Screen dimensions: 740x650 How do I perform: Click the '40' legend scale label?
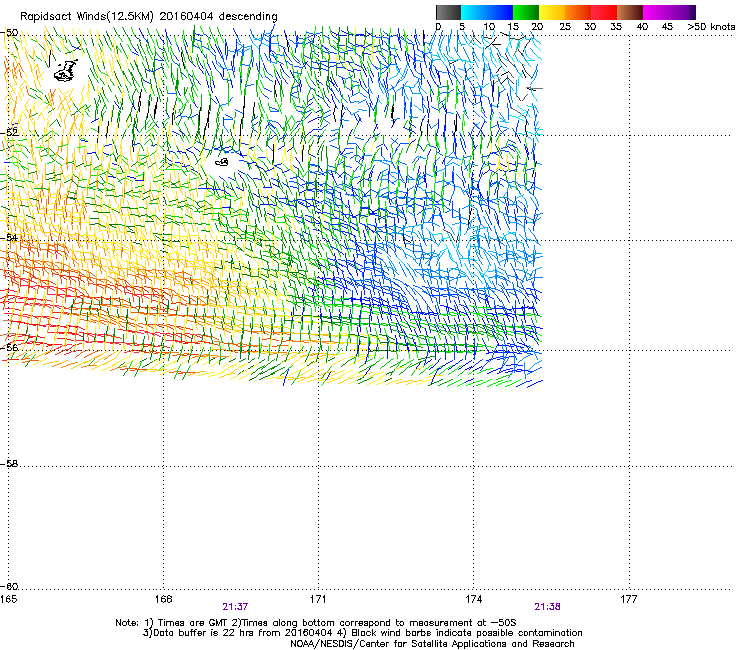pyautogui.click(x=642, y=27)
